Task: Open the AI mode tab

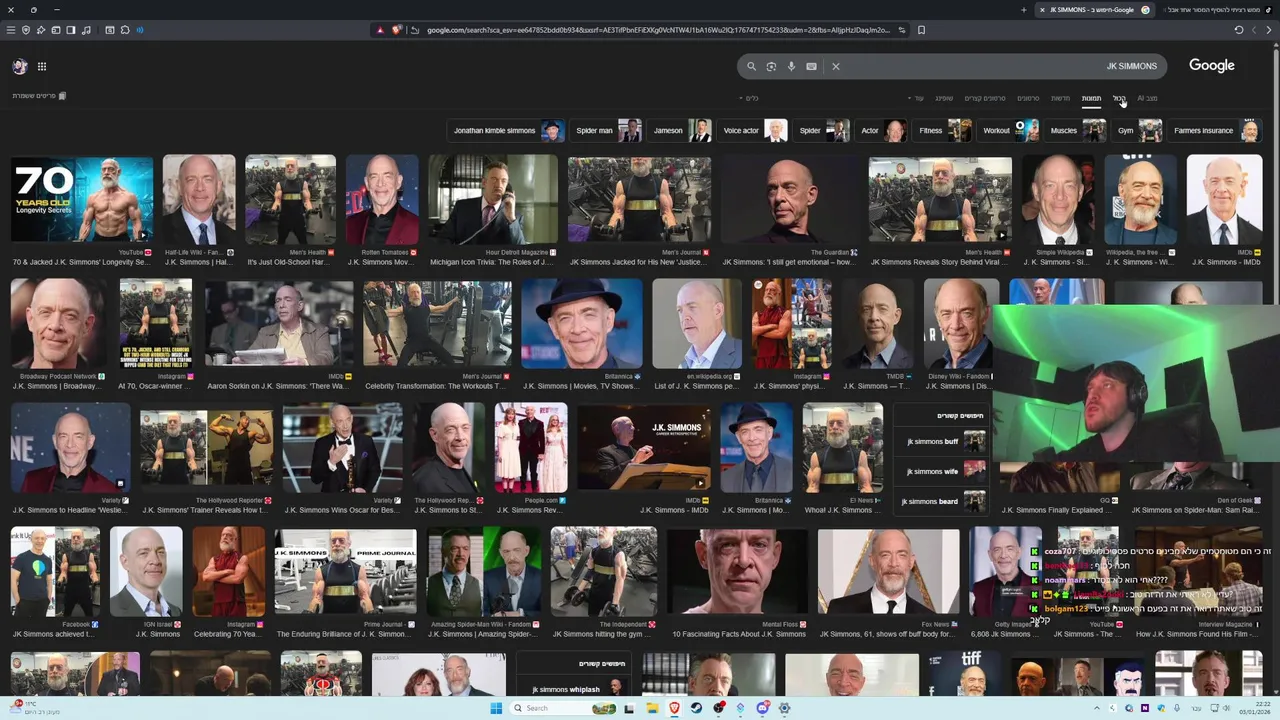Action: point(1147,98)
